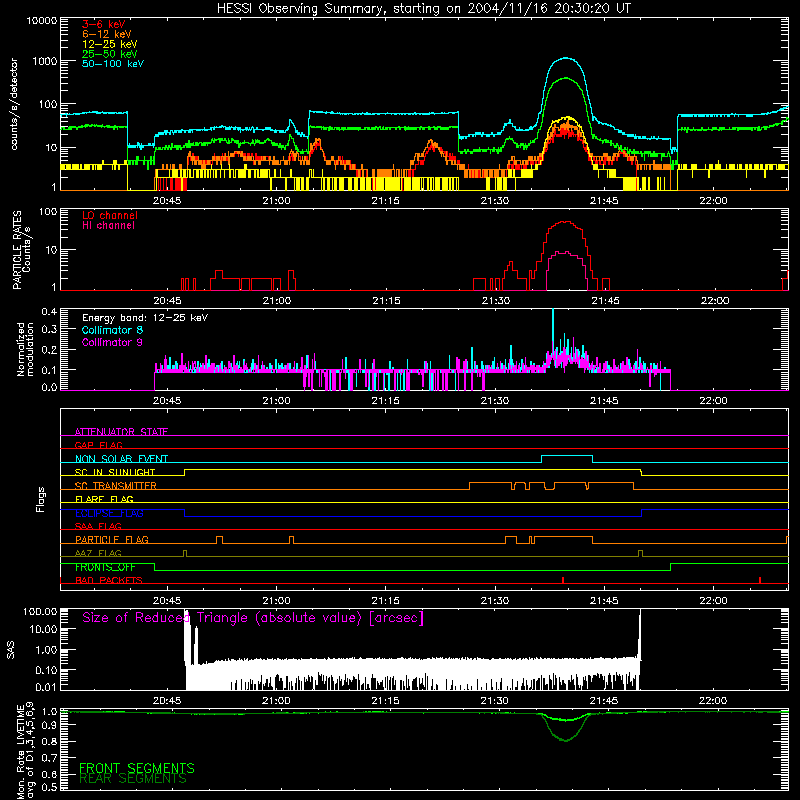Select the 3-6 keV legend label
The image size is (800, 800).
pyautogui.click(x=104, y=24)
